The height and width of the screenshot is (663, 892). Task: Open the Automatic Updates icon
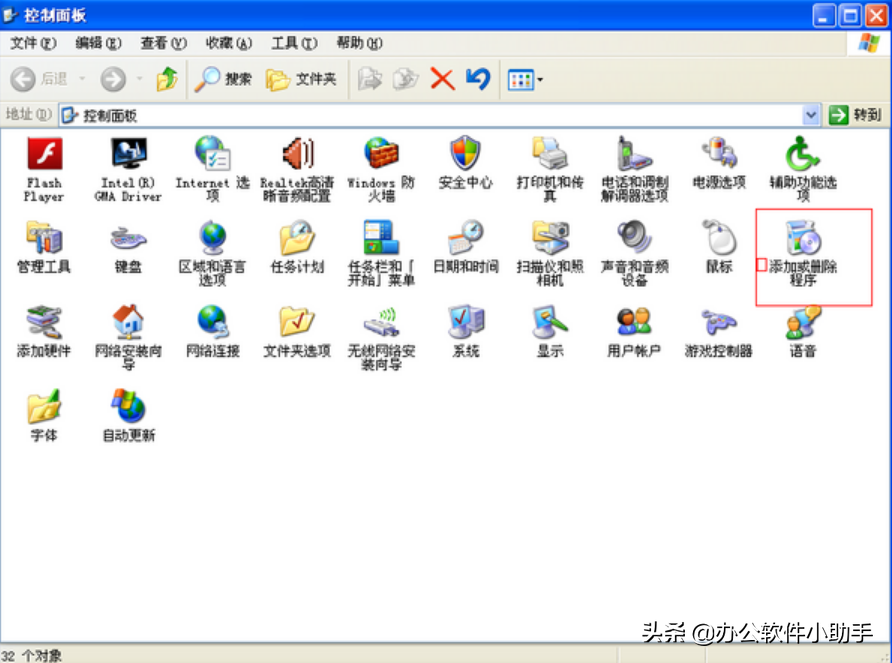click(x=128, y=409)
